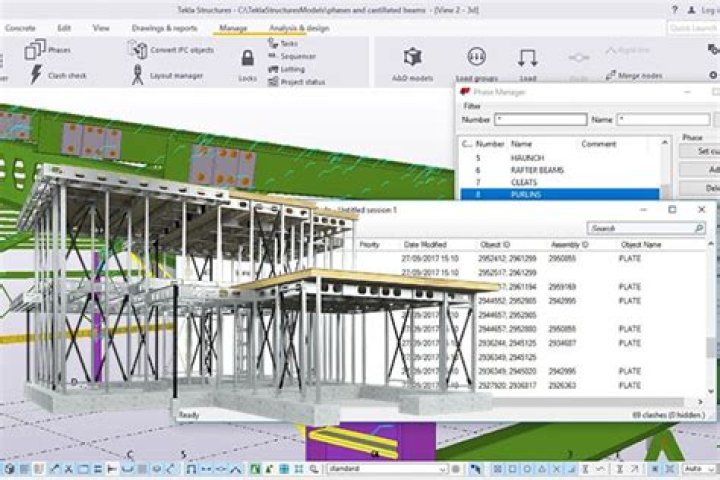Screen dimensions: 720x480
Task: Click the search magnifier in Clash check
Action: (x=699, y=228)
